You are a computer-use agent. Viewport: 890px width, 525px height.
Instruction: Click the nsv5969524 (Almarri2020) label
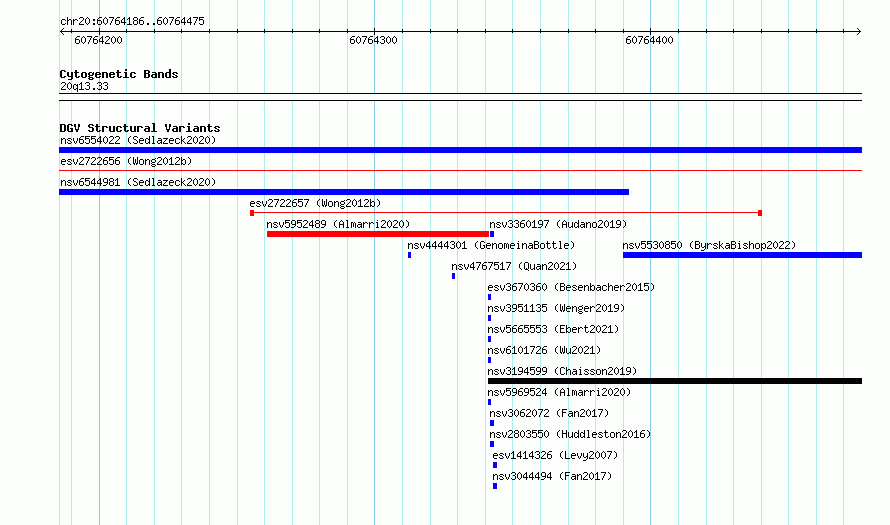[x=559, y=392]
